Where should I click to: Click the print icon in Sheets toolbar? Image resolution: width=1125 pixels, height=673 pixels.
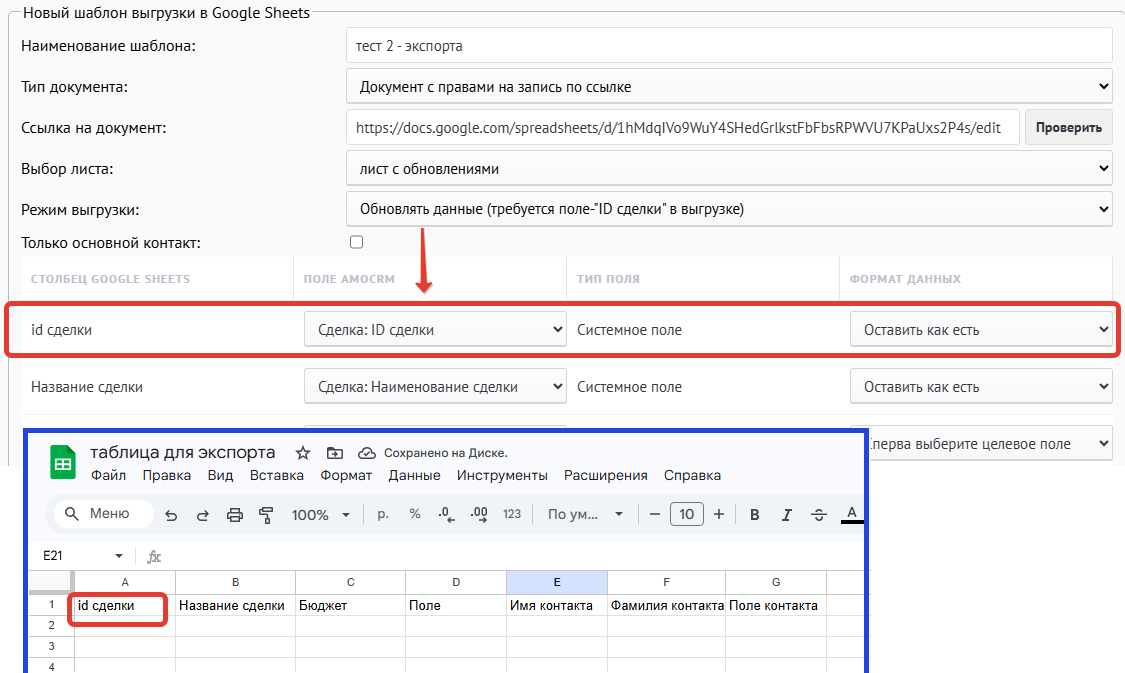coord(235,514)
